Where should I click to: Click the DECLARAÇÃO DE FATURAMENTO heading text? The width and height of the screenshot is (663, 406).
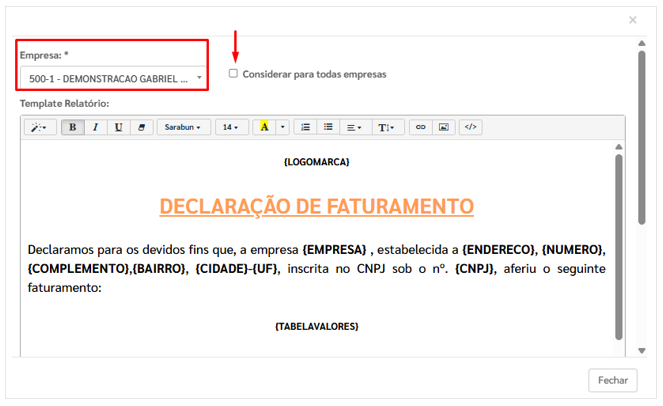[316, 206]
